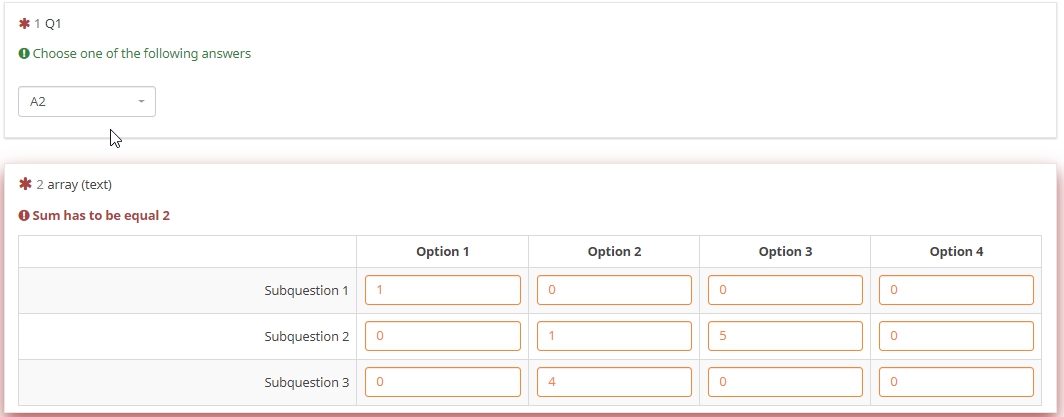This screenshot has width=1064, height=417.
Task: Click the Subquestion 1 Option 1 field
Action: [x=443, y=291]
